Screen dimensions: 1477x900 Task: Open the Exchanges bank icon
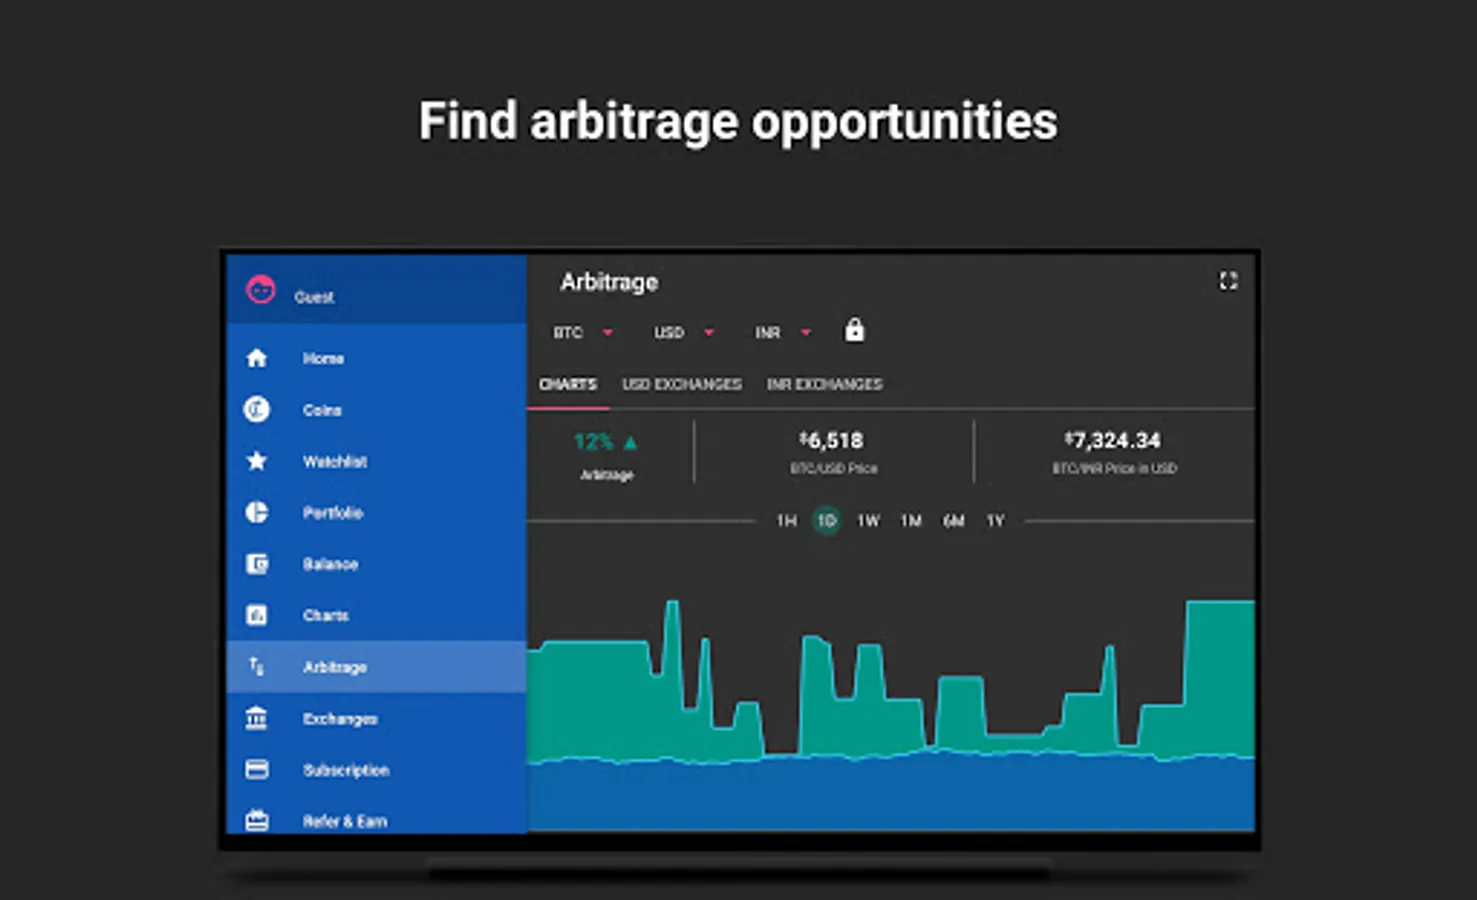[x=257, y=718]
